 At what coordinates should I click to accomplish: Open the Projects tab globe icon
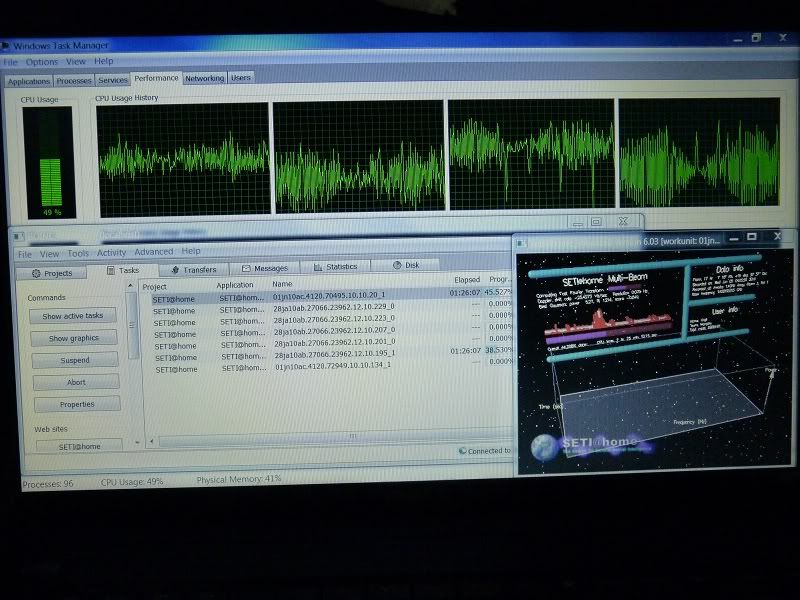tap(37, 272)
